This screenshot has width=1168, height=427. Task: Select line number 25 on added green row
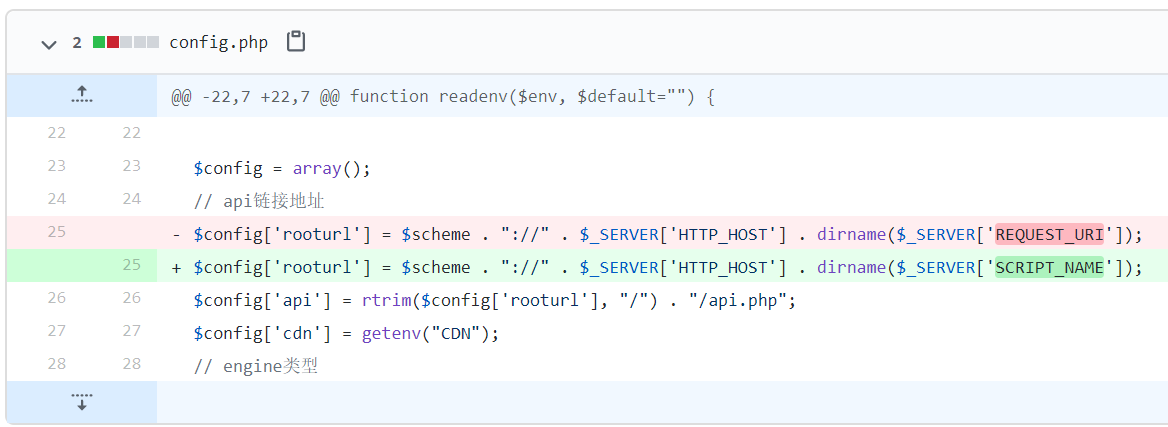(132, 265)
